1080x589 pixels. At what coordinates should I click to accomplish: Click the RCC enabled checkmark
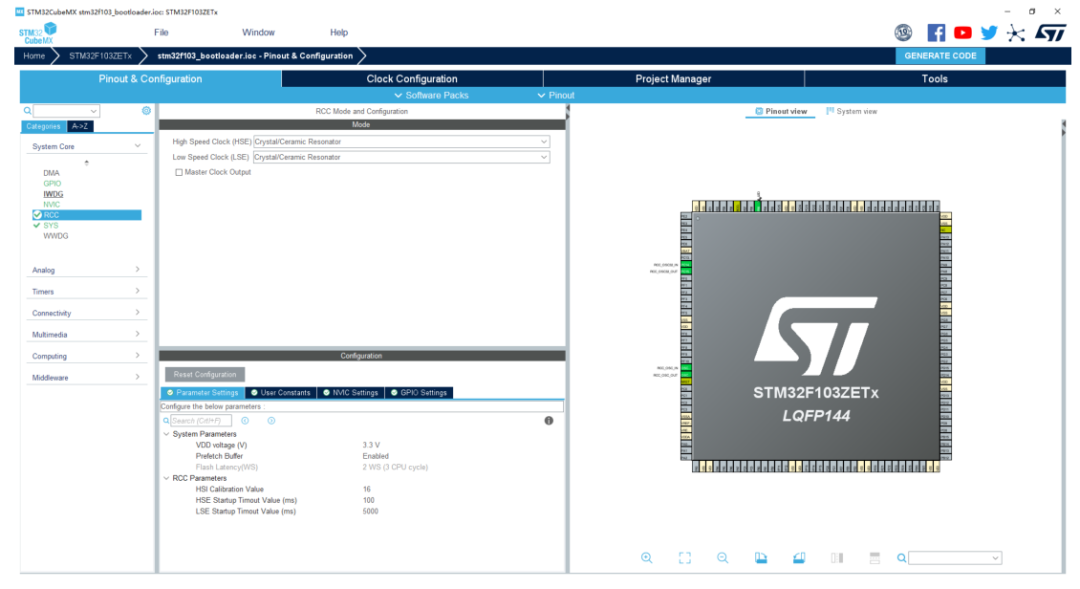coord(37,215)
